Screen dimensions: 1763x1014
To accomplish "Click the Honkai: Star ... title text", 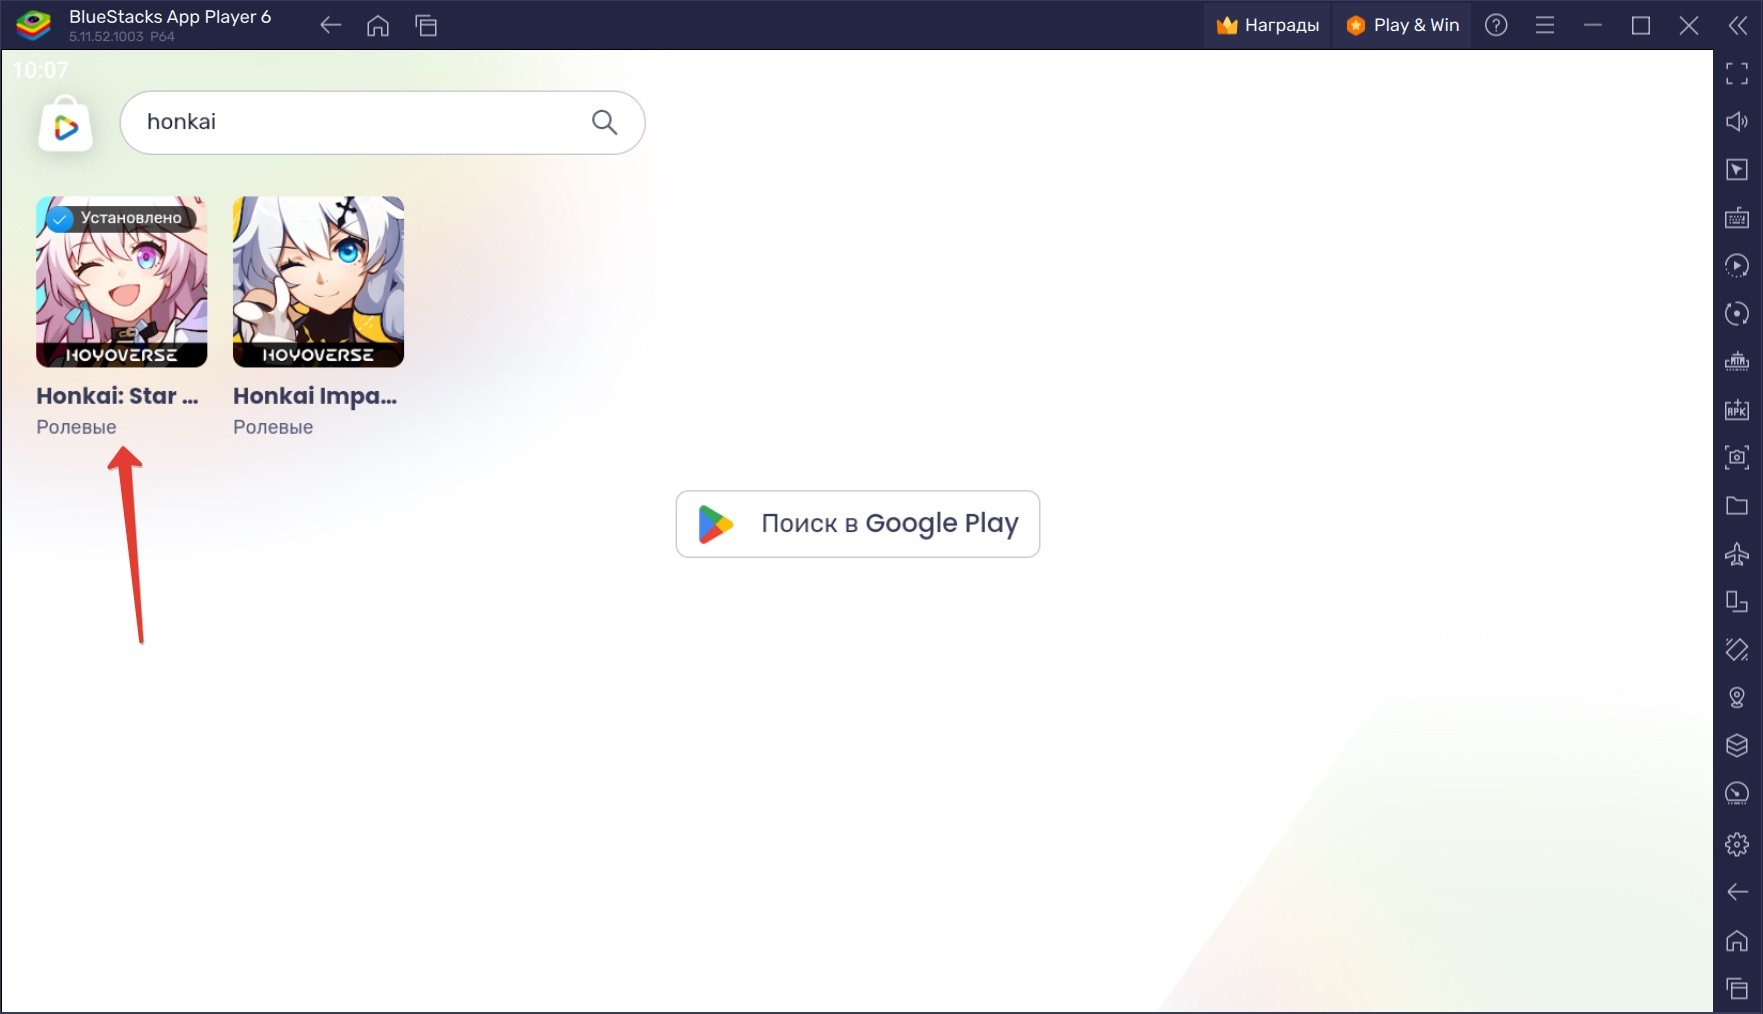I will (117, 396).
